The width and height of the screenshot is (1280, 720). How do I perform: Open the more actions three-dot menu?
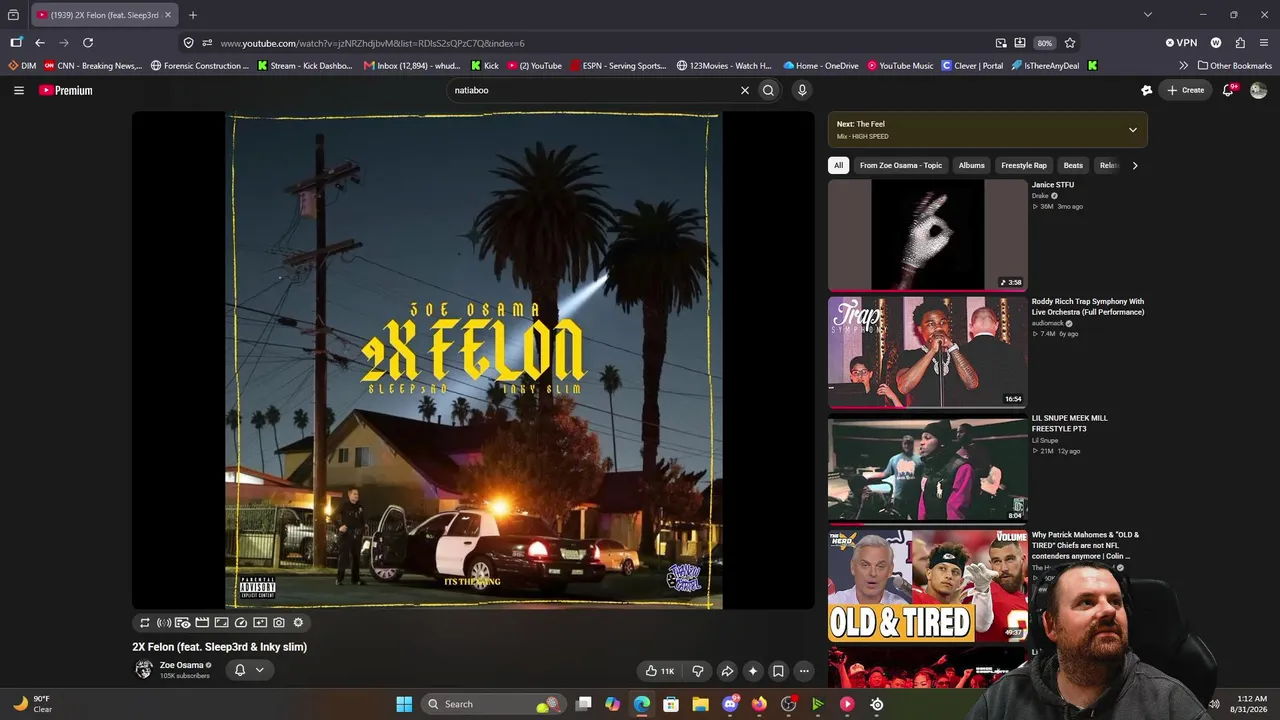point(804,671)
